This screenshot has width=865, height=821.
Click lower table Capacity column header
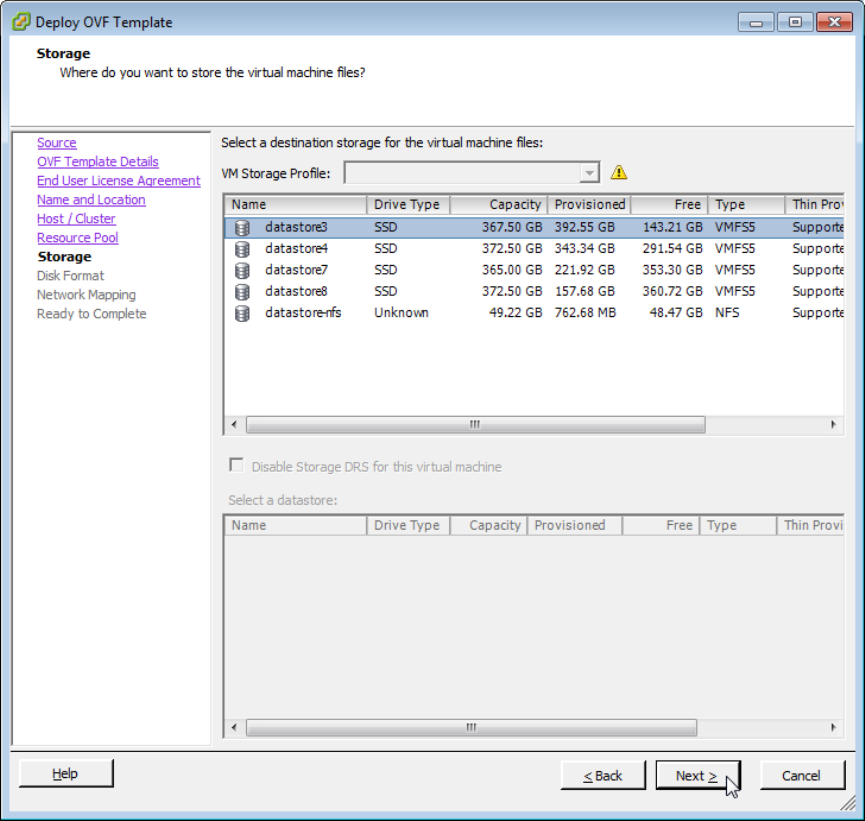tap(489, 526)
